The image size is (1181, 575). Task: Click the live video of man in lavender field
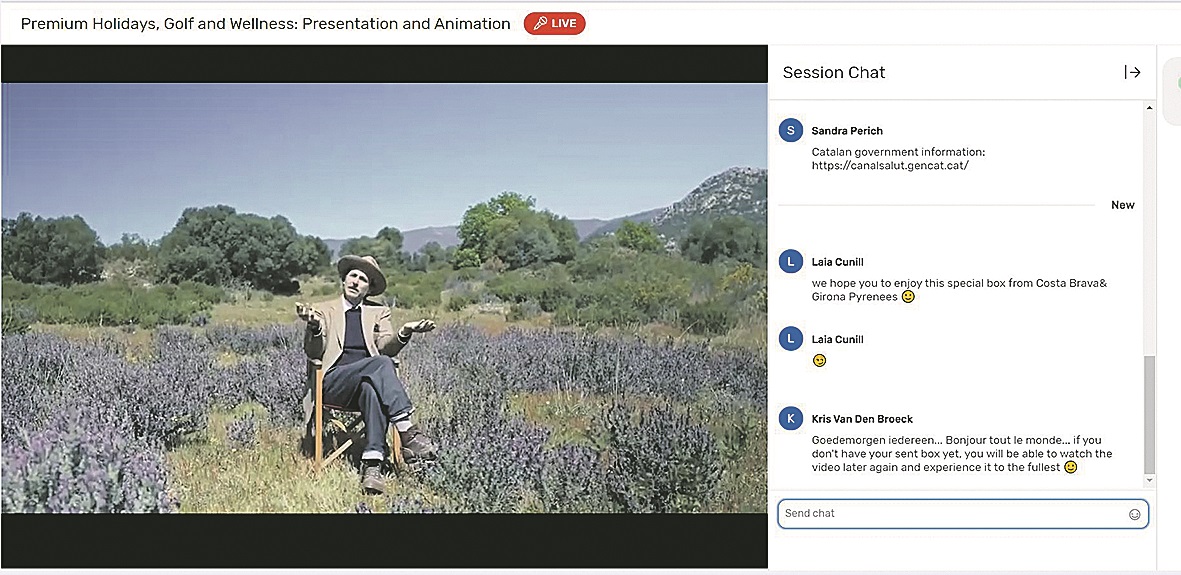[384, 298]
